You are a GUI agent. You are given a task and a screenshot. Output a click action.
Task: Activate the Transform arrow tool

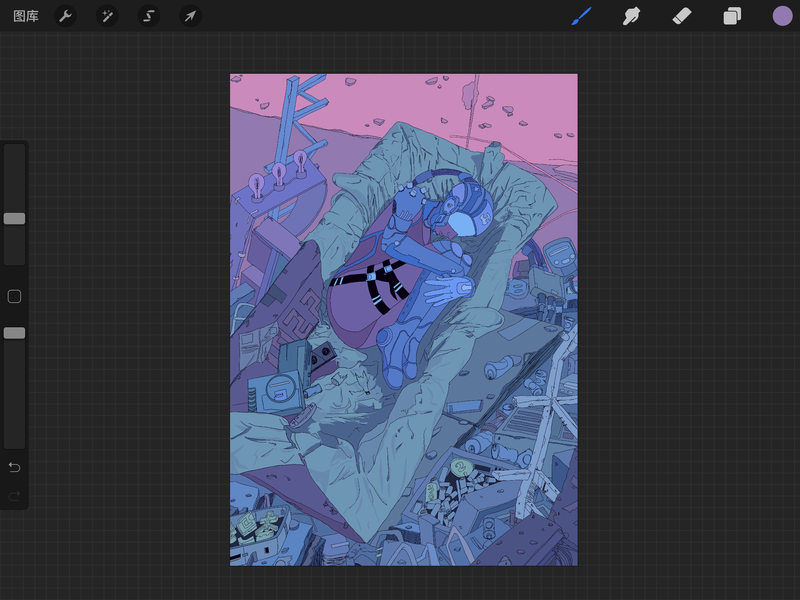click(x=190, y=16)
